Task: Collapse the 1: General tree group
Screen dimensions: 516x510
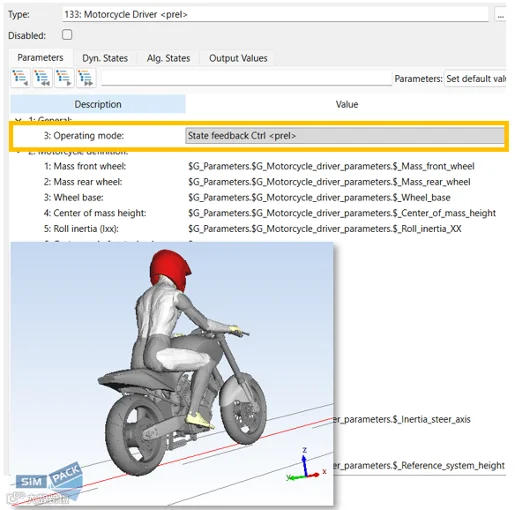Action: coord(18,120)
